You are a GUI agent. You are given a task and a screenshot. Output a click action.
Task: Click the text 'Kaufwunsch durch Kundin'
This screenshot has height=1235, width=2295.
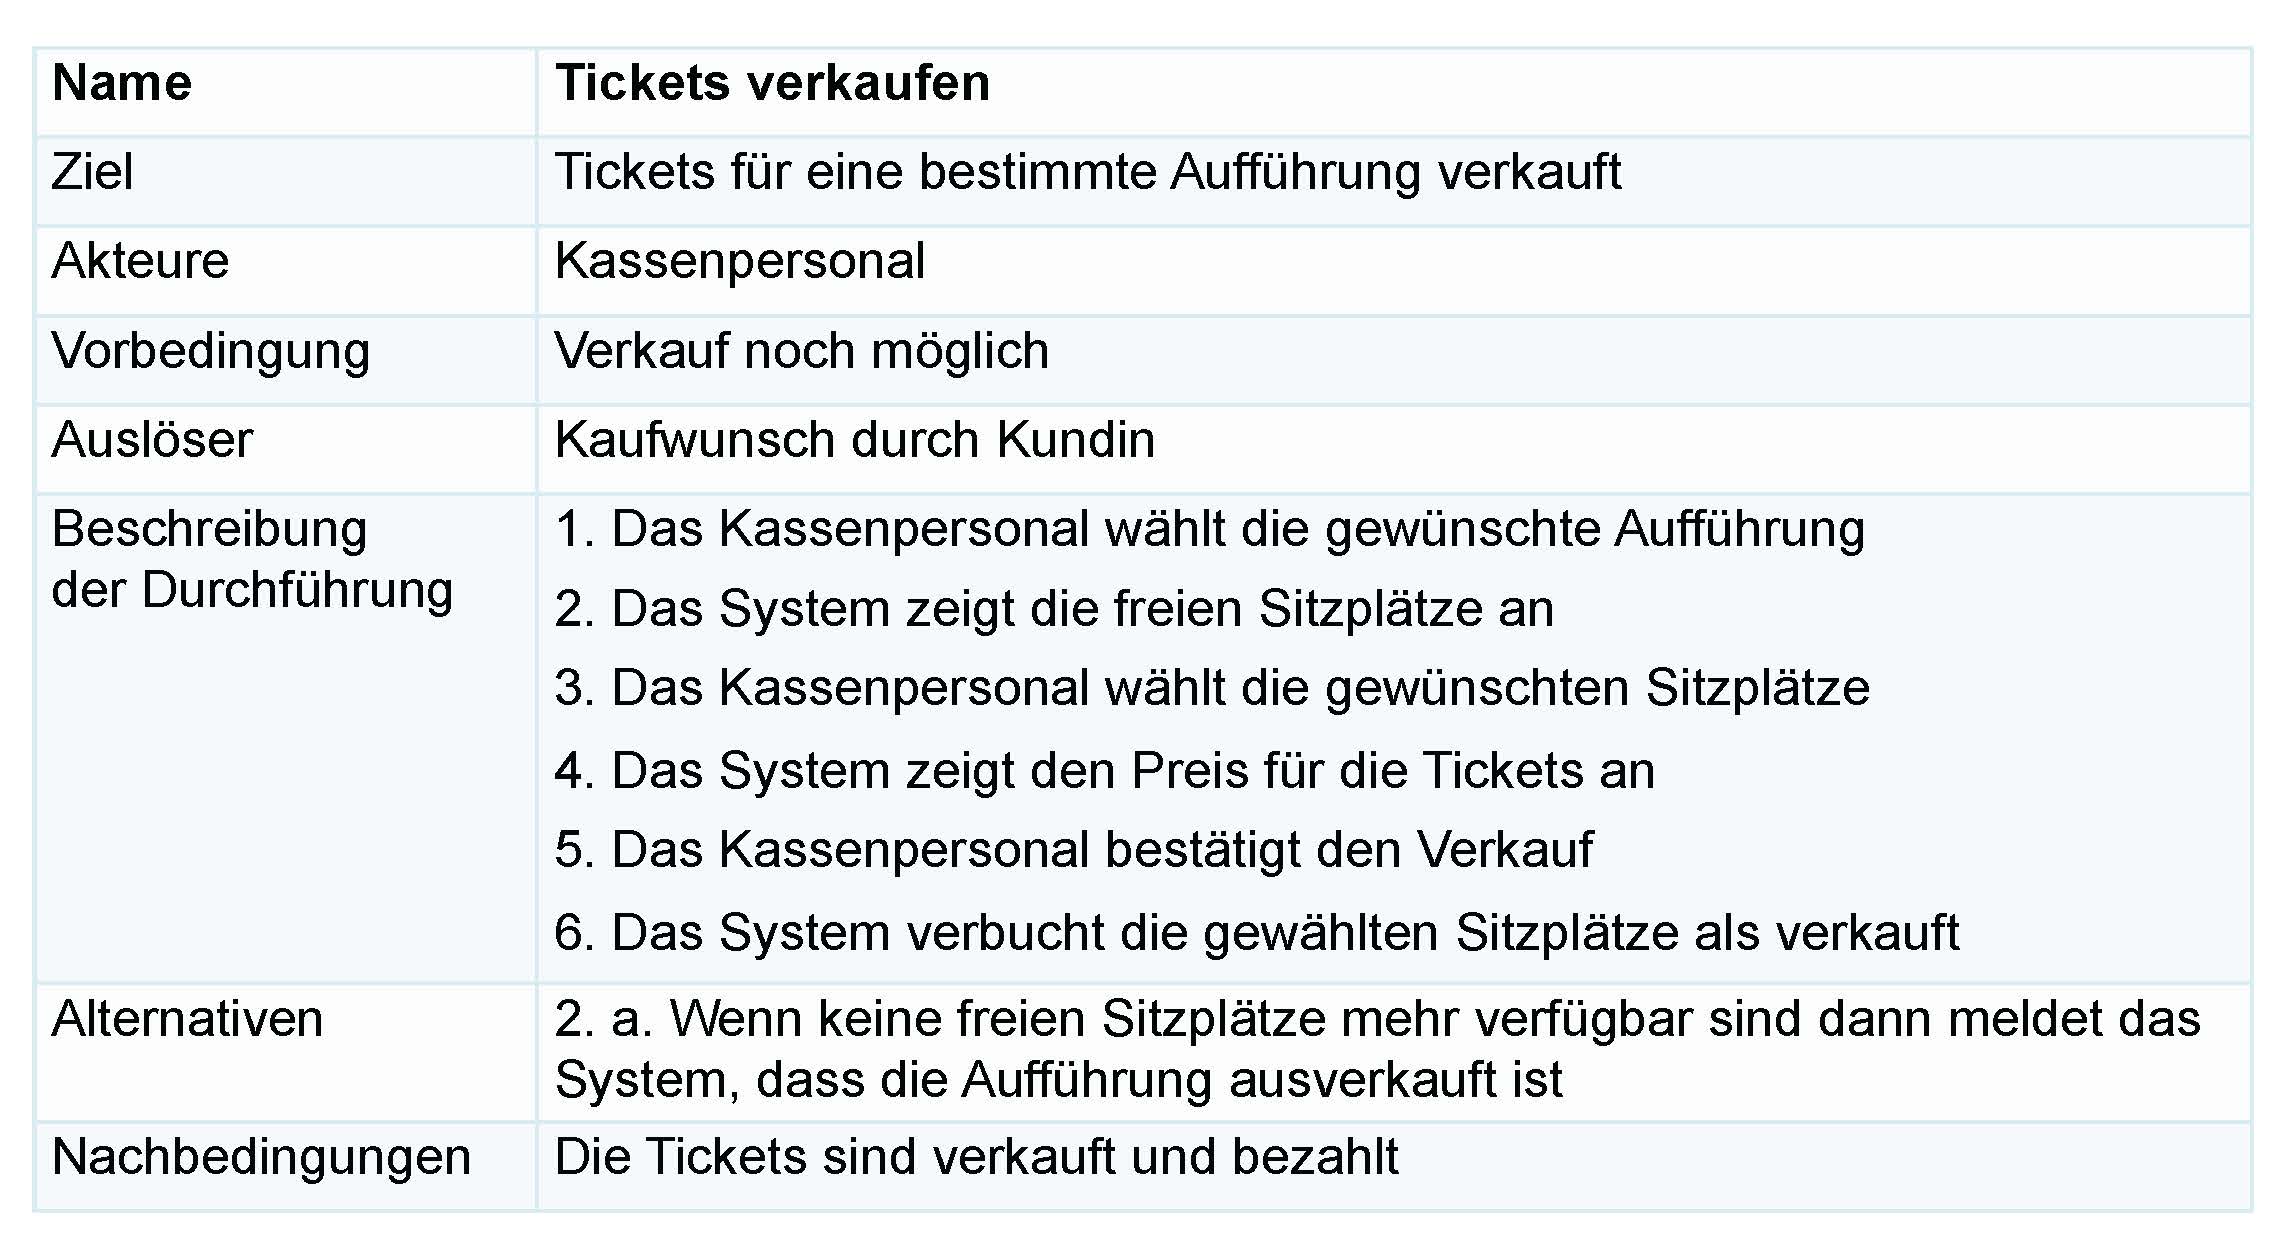coord(854,440)
